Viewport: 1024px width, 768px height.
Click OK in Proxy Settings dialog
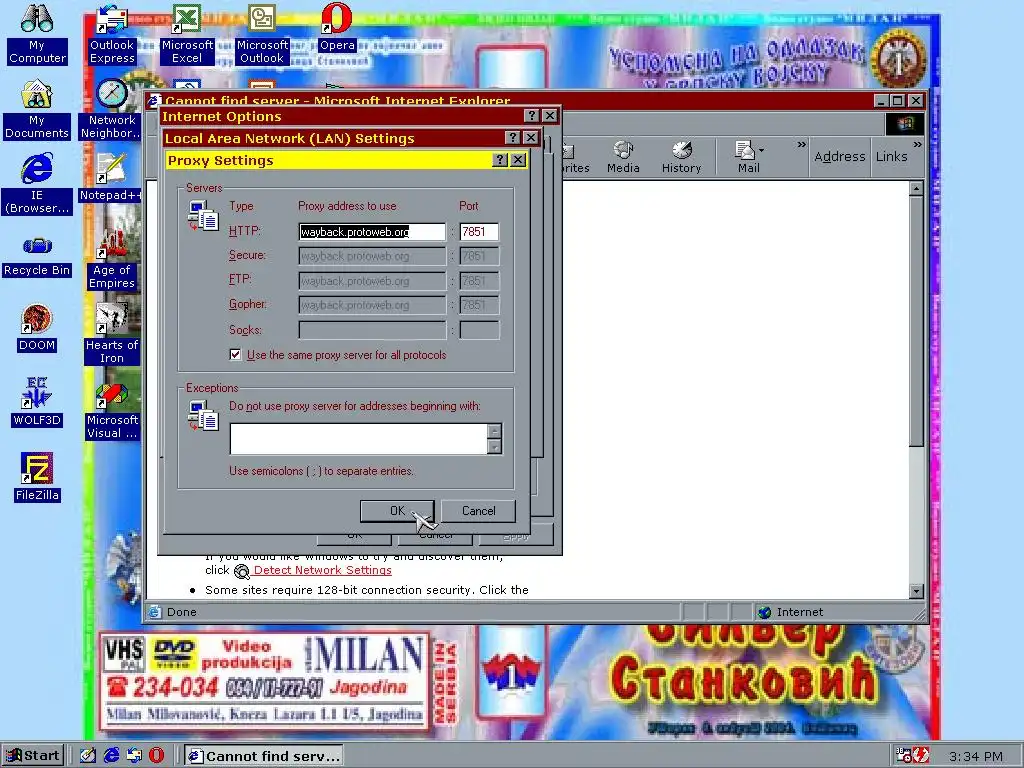[397, 511]
